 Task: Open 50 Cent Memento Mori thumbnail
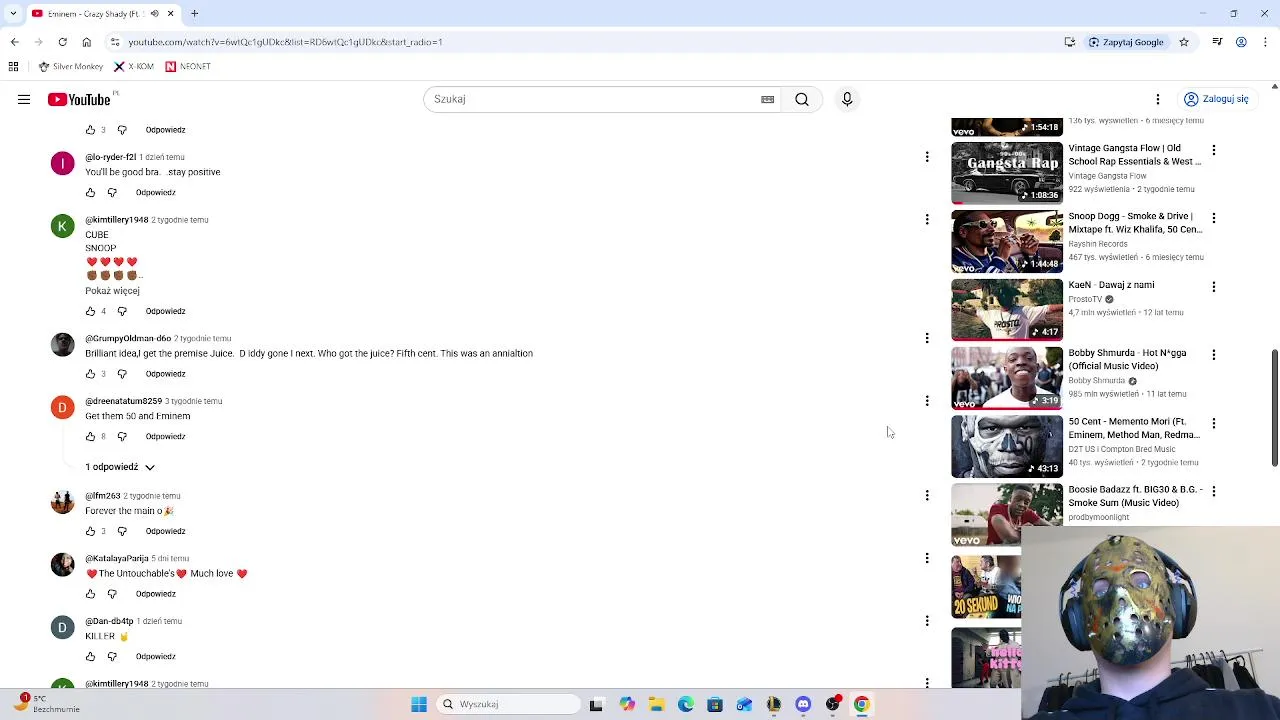point(1007,446)
